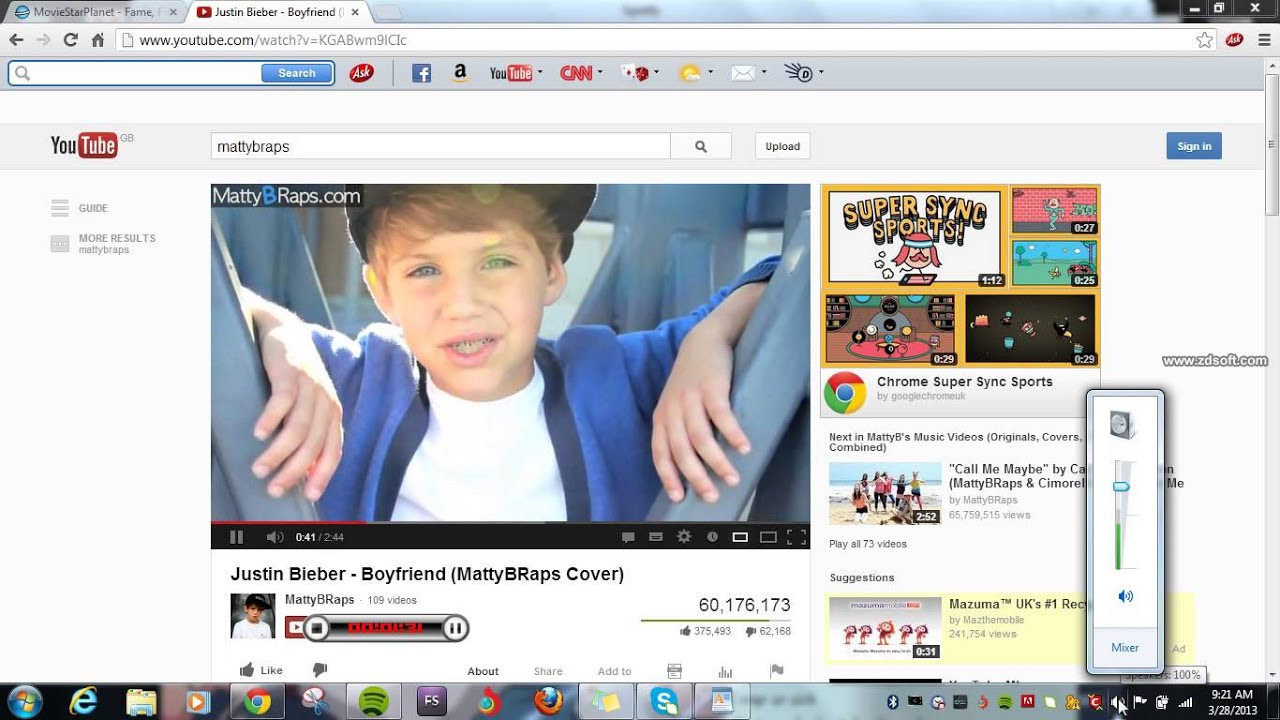
Task: Open MattyBRaps channel name link
Action: (319, 599)
